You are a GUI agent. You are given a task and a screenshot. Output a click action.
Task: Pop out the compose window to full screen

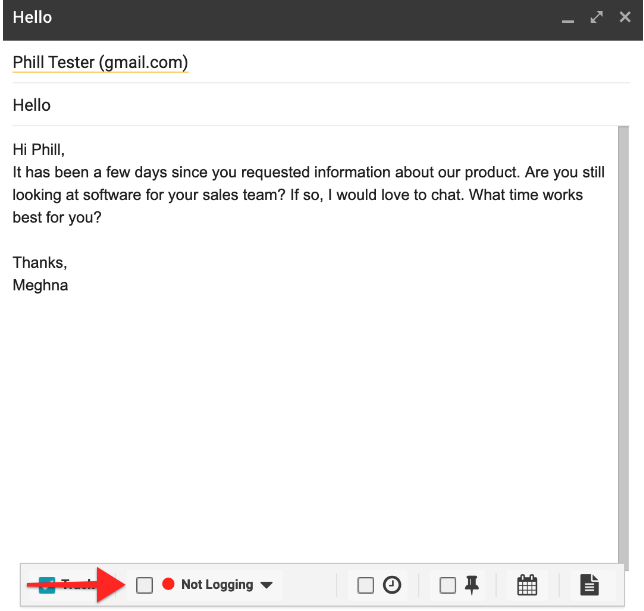click(x=596, y=17)
